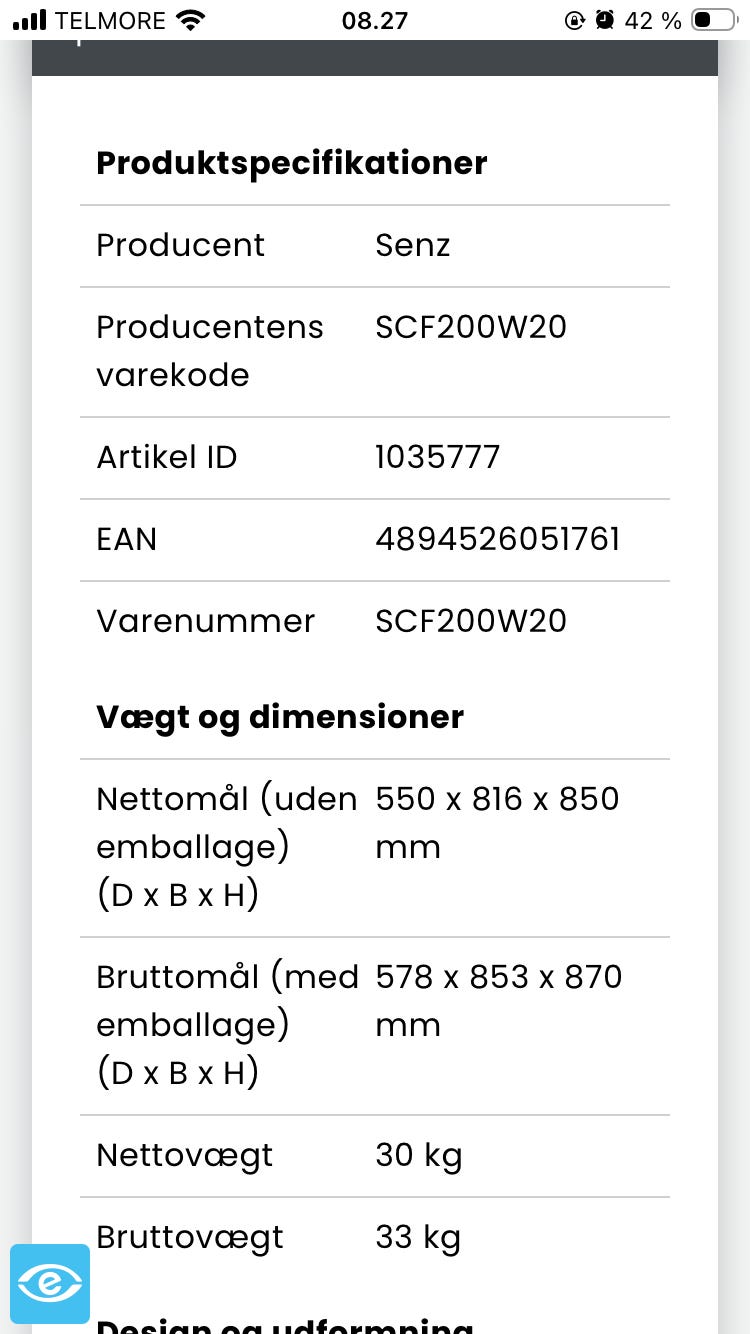This screenshot has height=1334, width=750.
Task: Tap the 08.27 clock in status bar
Action: [375, 20]
